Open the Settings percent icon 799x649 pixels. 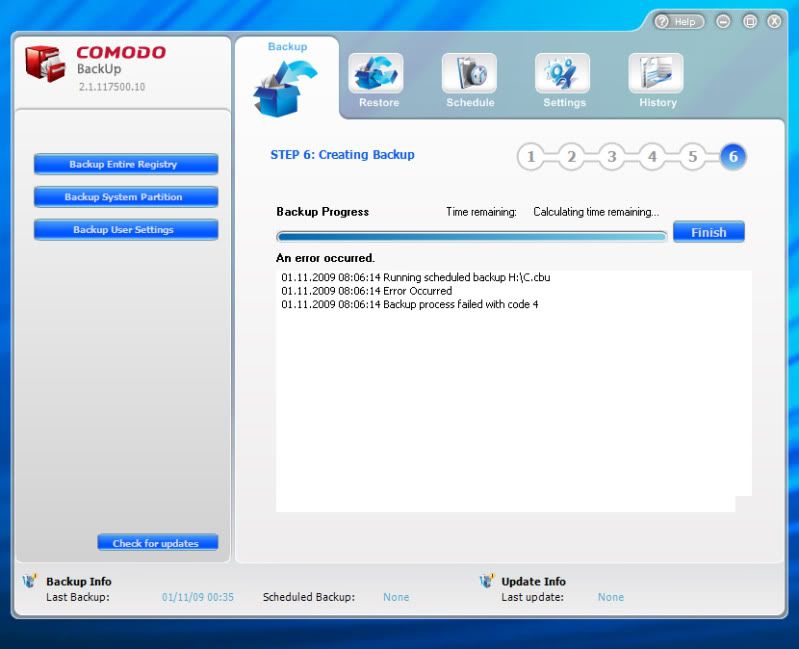point(563,73)
